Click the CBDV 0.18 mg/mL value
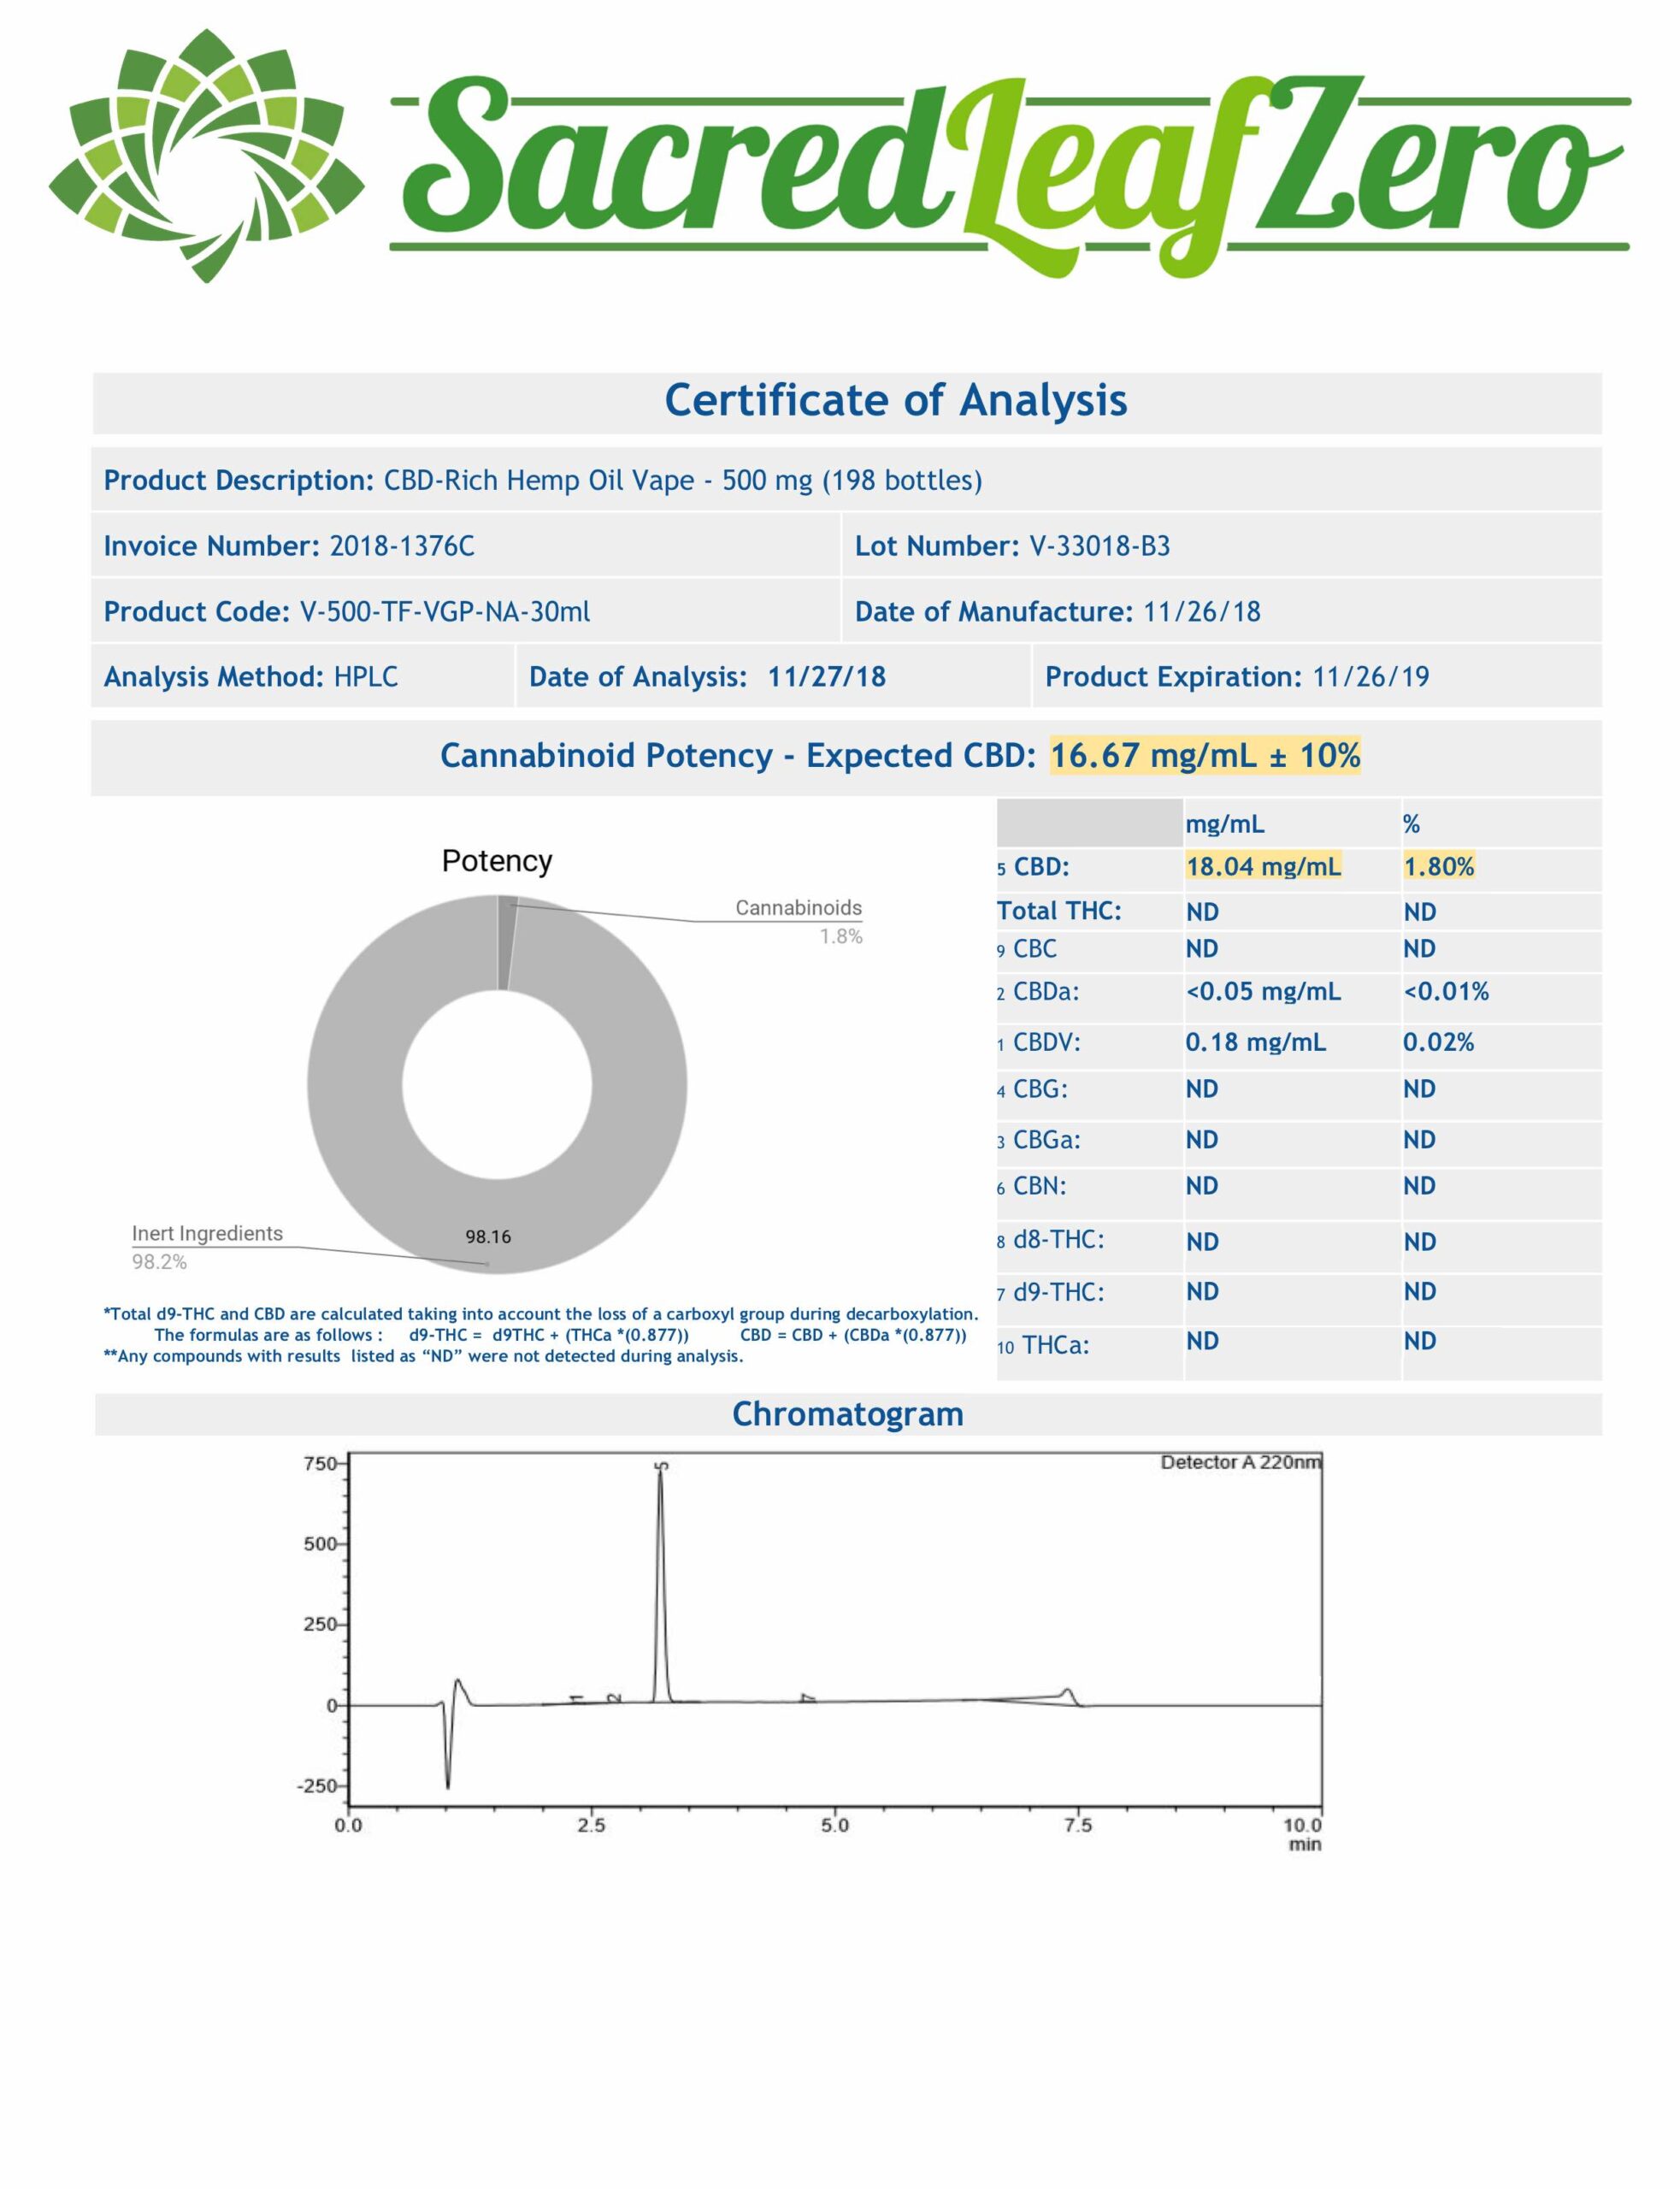1680x2189 pixels. [1255, 1042]
